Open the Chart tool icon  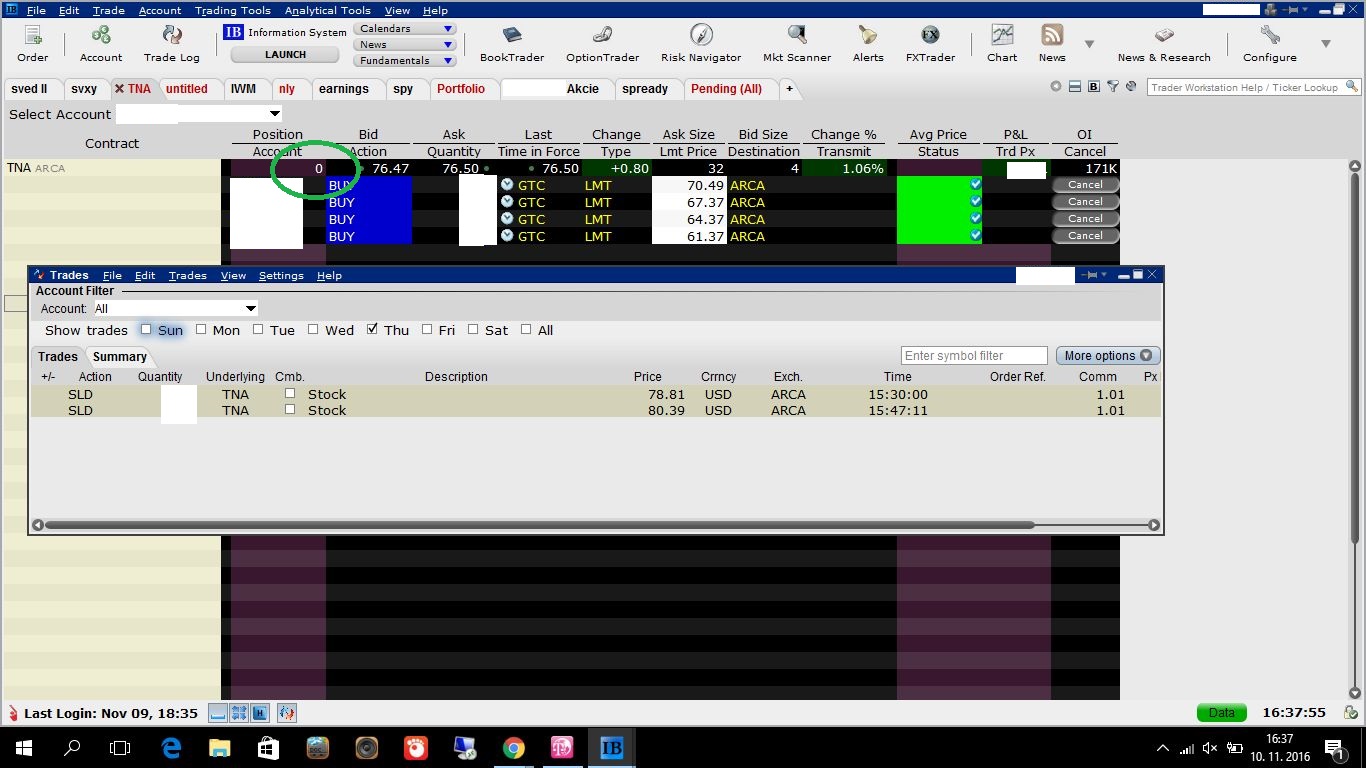tap(1002, 44)
